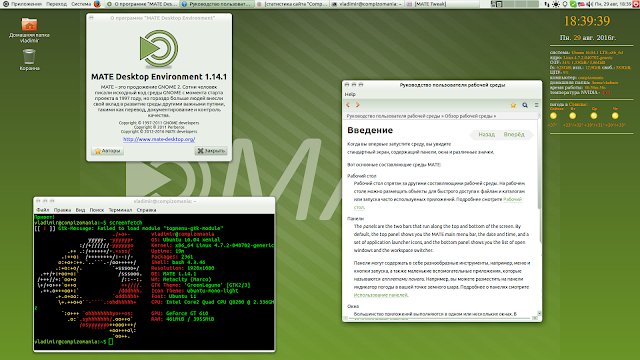Viewport: 640px width, 360px height.
Task: Click the Вперёд link in the guide page
Action: click(513, 134)
